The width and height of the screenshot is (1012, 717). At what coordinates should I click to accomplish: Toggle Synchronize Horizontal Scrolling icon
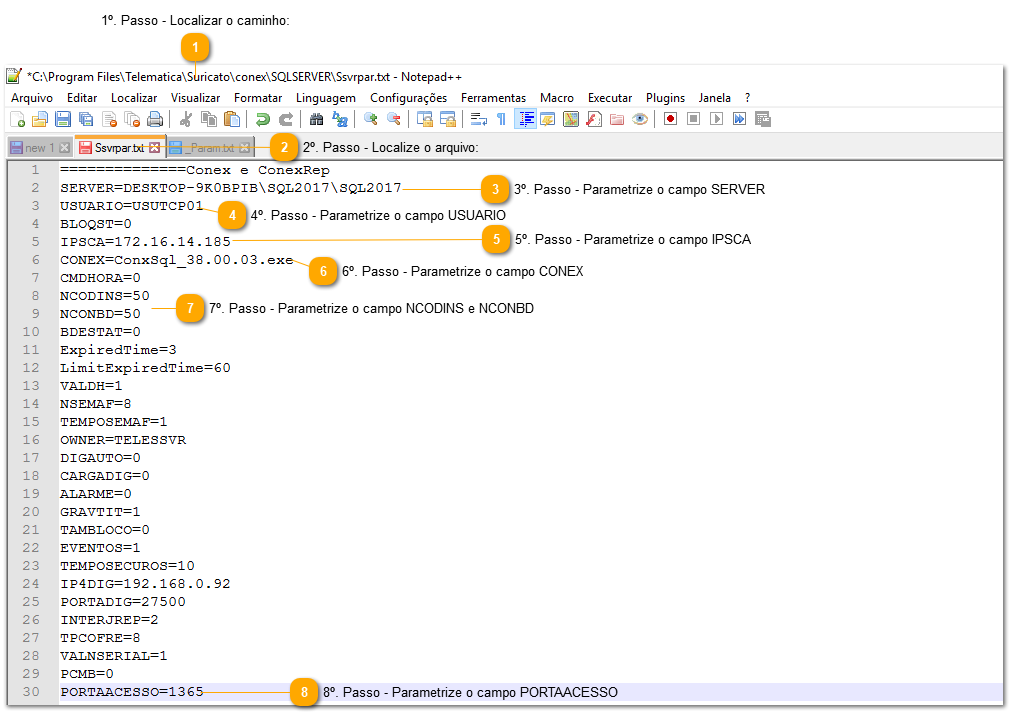[x=447, y=119]
